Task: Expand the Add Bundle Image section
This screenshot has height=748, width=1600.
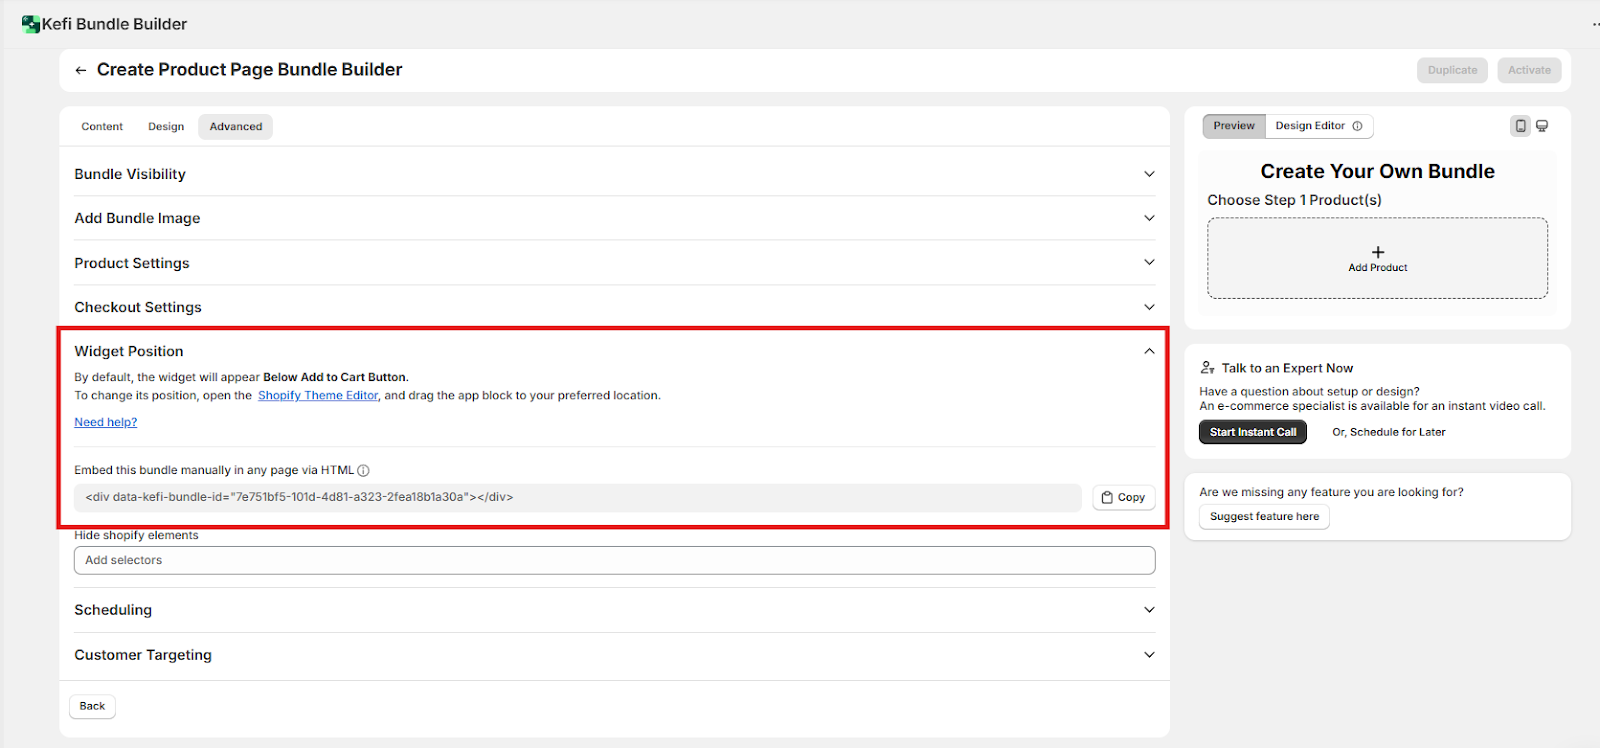Action: 1149,218
